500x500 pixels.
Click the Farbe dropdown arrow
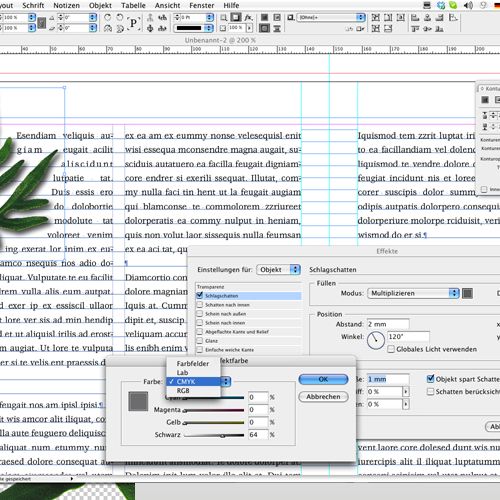(226, 381)
